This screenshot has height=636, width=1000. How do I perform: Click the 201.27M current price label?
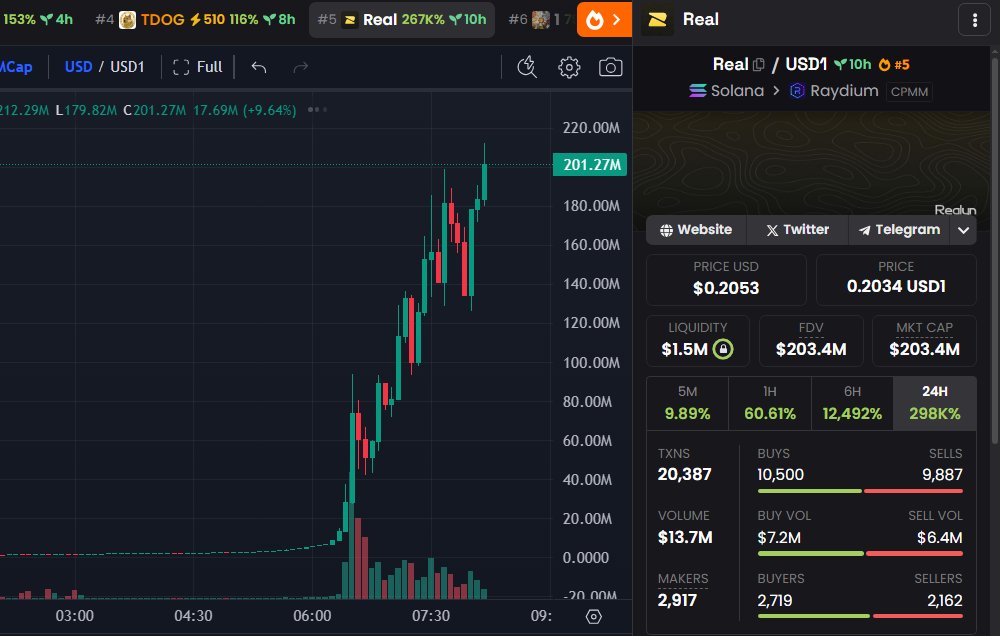coord(590,165)
